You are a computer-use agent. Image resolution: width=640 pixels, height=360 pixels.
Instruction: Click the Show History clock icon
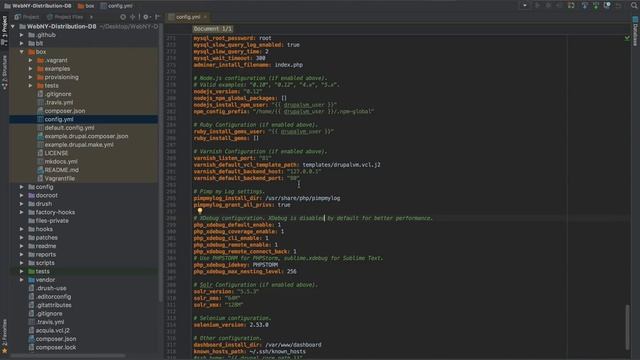click(607, 5)
